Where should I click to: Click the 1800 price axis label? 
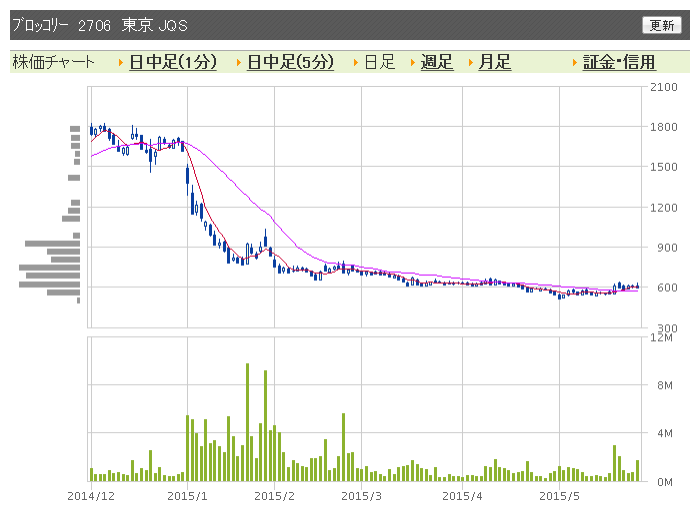[x=663, y=127]
